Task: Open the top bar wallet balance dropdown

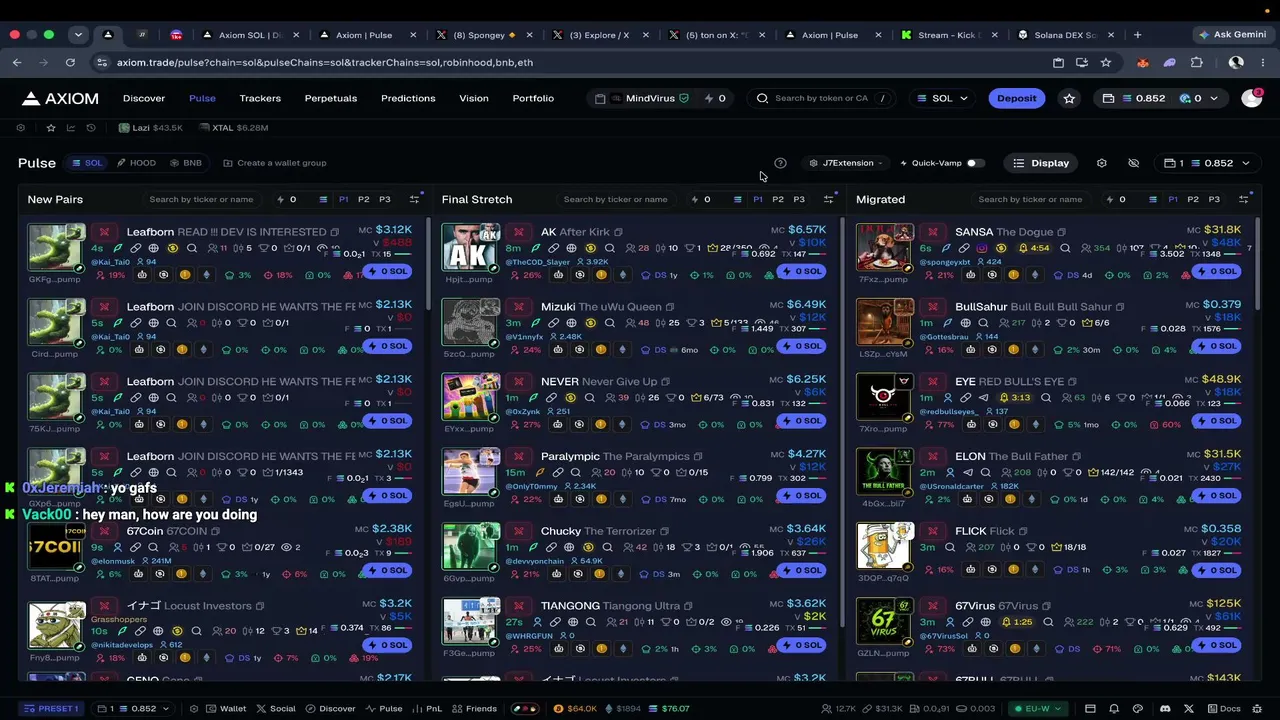Action: [x=1163, y=98]
